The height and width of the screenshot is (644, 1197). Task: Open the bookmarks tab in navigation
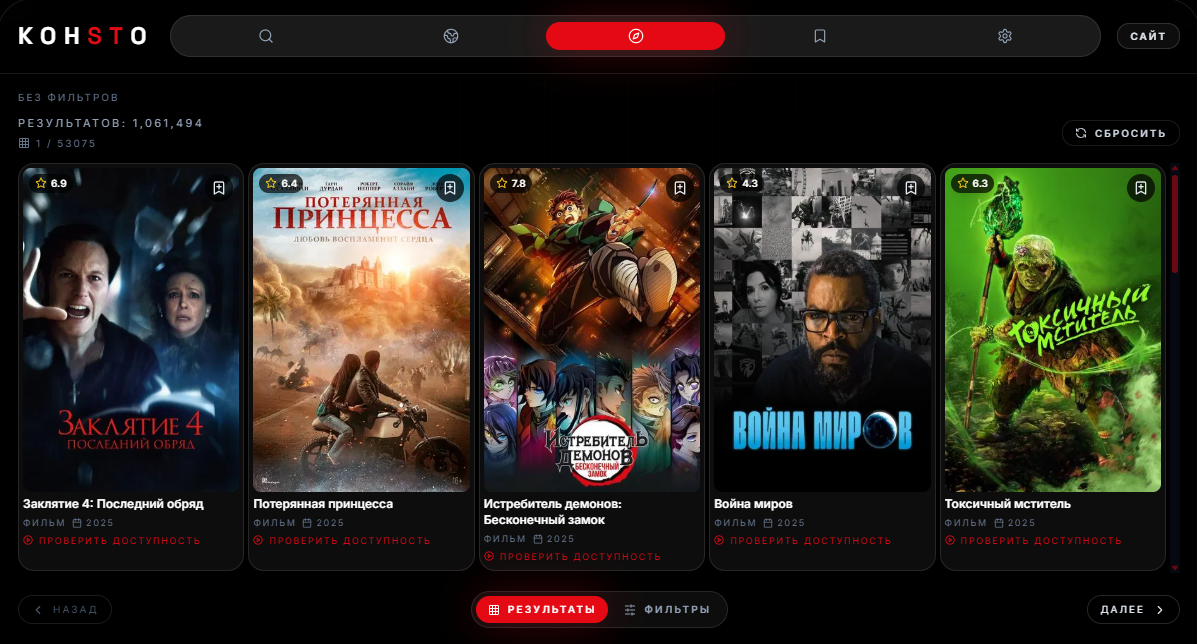[820, 36]
